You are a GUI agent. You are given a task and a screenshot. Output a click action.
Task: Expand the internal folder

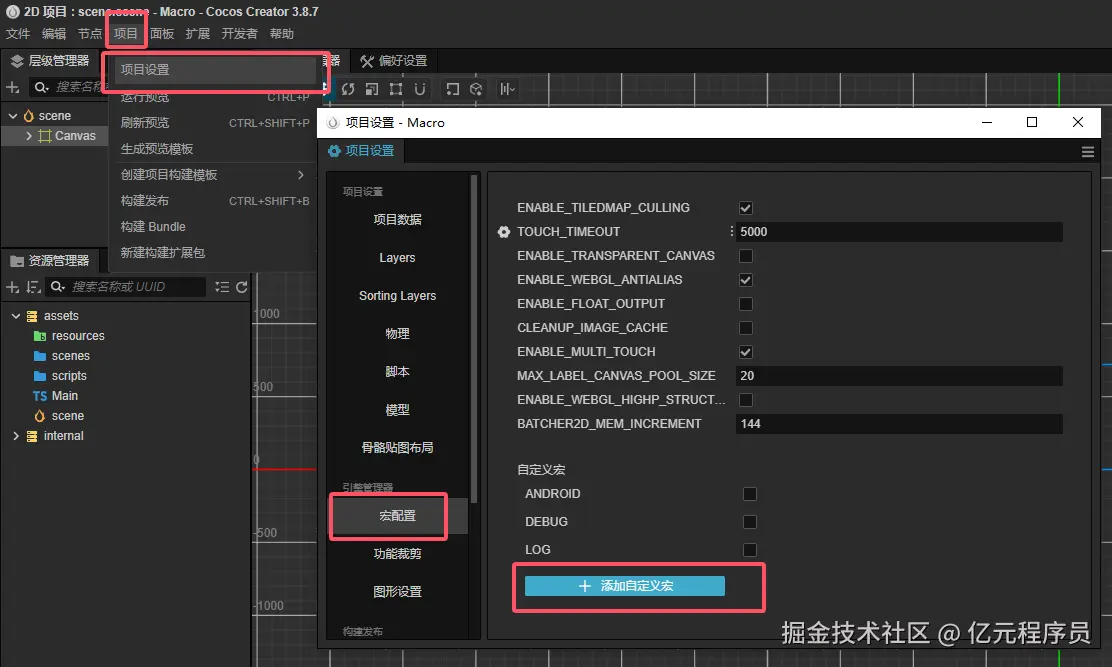16,436
